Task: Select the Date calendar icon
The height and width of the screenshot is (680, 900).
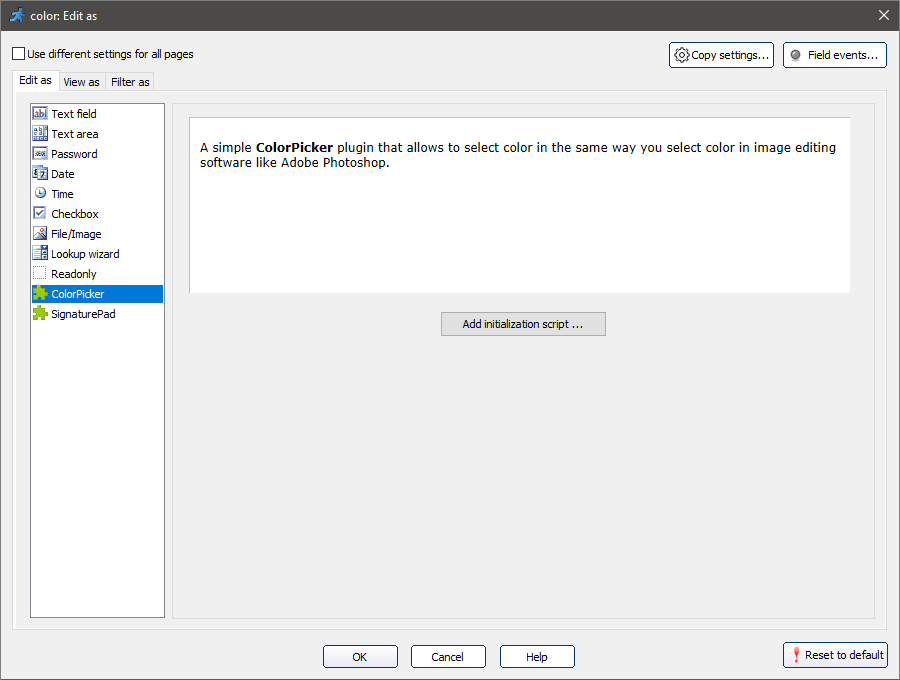Action: (x=39, y=173)
